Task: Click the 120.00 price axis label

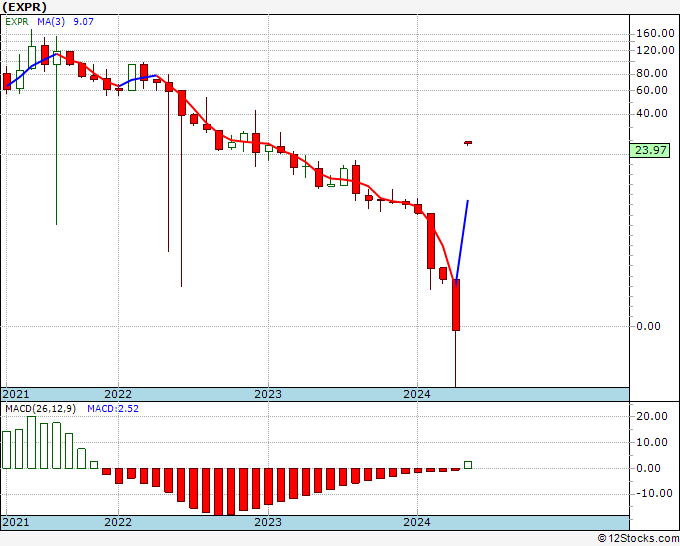Action: point(655,50)
